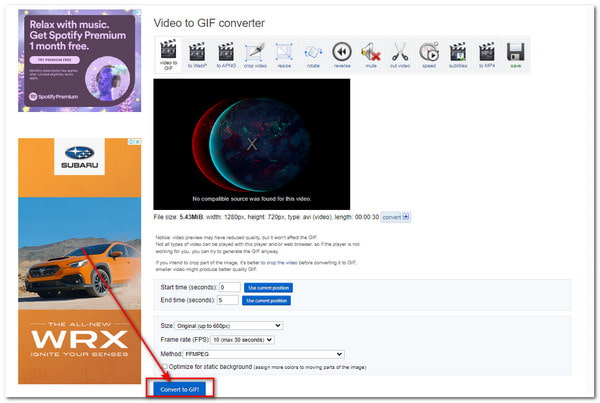The image size is (600, 403).
Task: Follow the 'crop the video' link
Action: (x=282, y=263)
